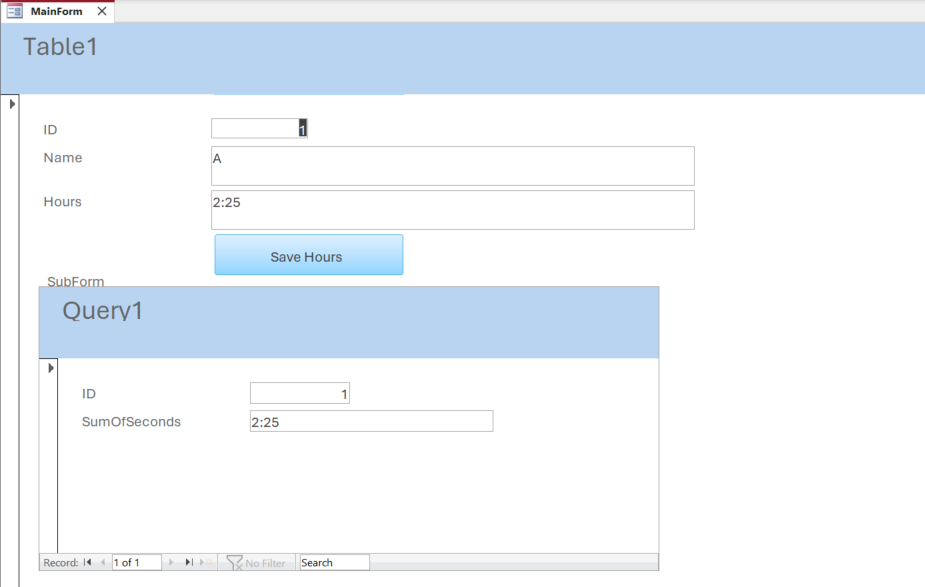Close the MainForm tab
925x587 pixels.
102,11
